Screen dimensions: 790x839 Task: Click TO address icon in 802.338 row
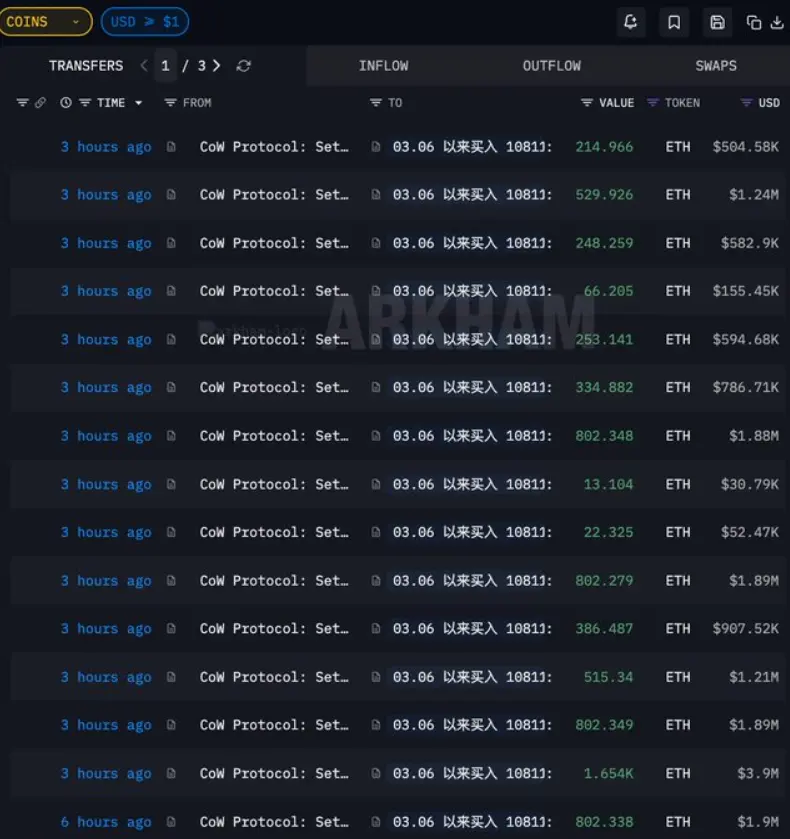coord(376,821)
